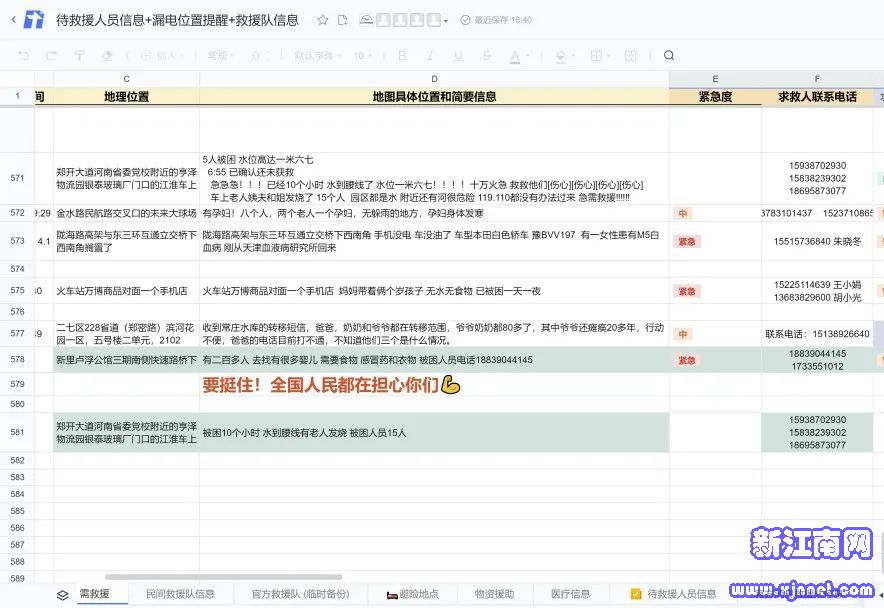Viewport: 884px width, 608px height.
Task: Select column E header
Action: 715,79
